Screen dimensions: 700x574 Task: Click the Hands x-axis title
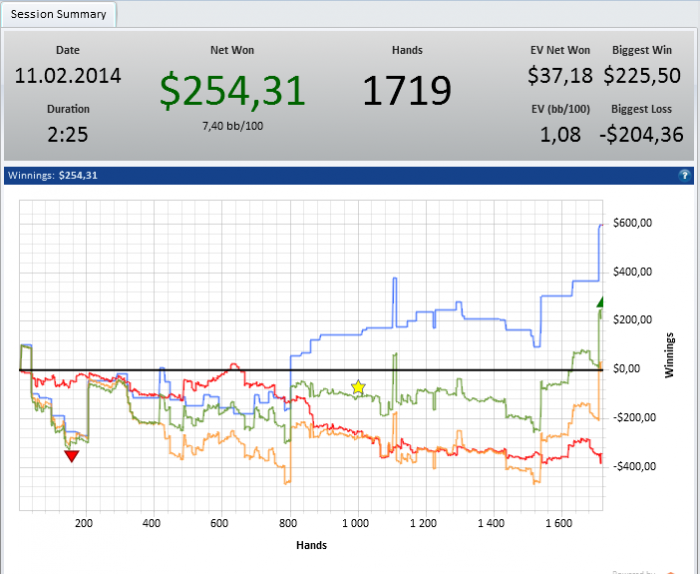(311, 545)
